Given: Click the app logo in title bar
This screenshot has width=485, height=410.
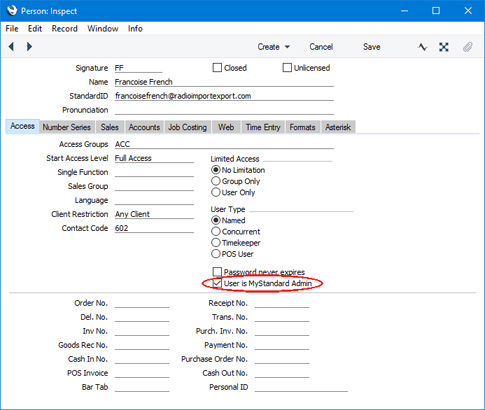Looking at the screenshot, I should [12, 11].
